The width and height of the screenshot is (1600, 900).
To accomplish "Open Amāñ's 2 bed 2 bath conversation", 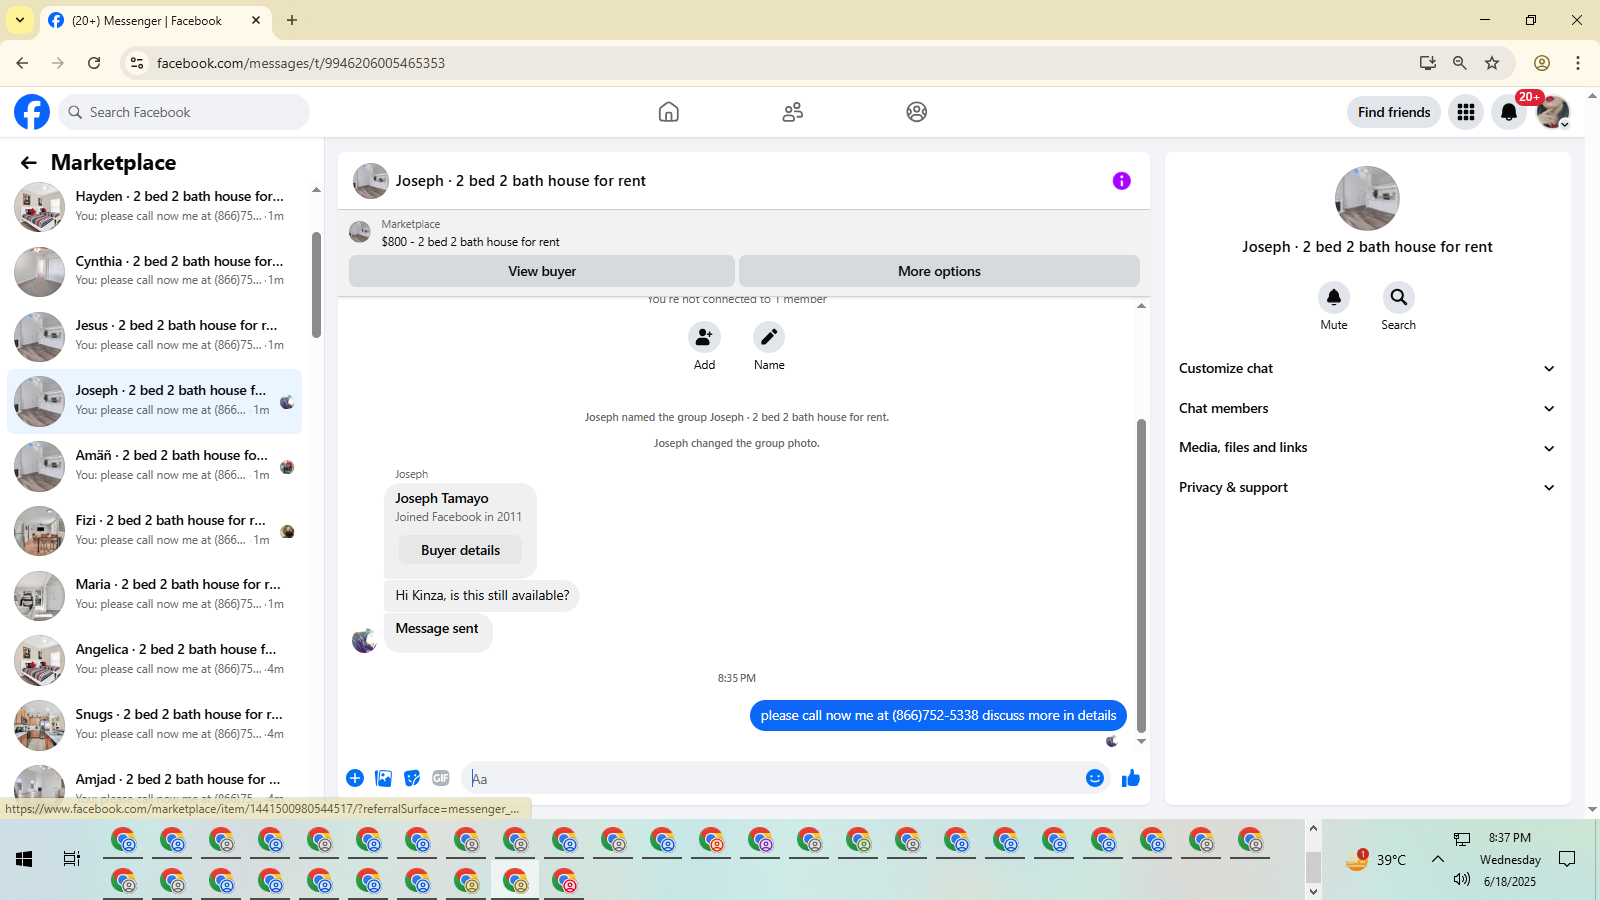I will 155,466.
